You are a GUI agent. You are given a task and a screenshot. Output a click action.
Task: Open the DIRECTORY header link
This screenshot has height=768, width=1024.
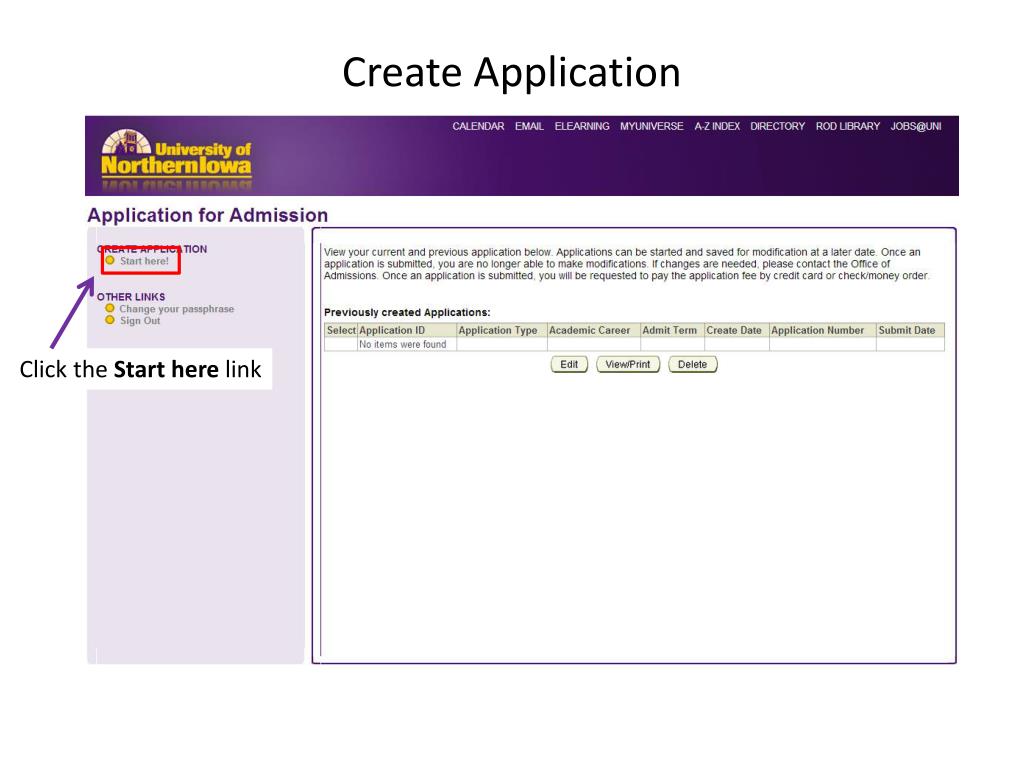tap(777, 126)
